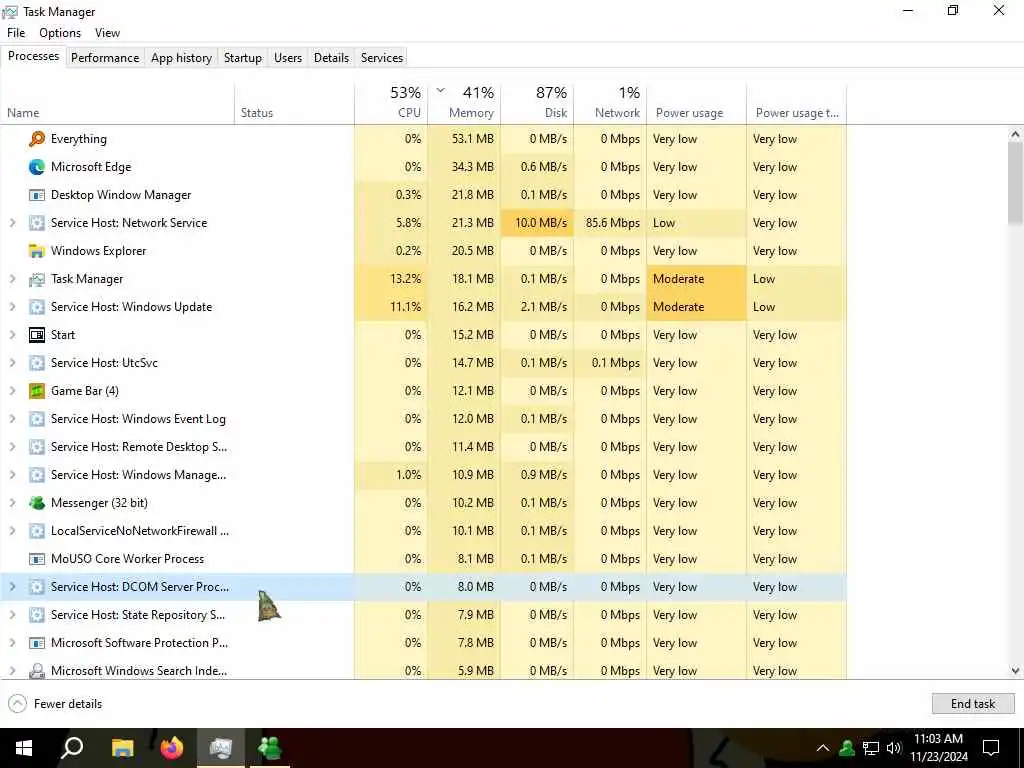Expand the Messenger (32 bit) group

click(12, 503)
